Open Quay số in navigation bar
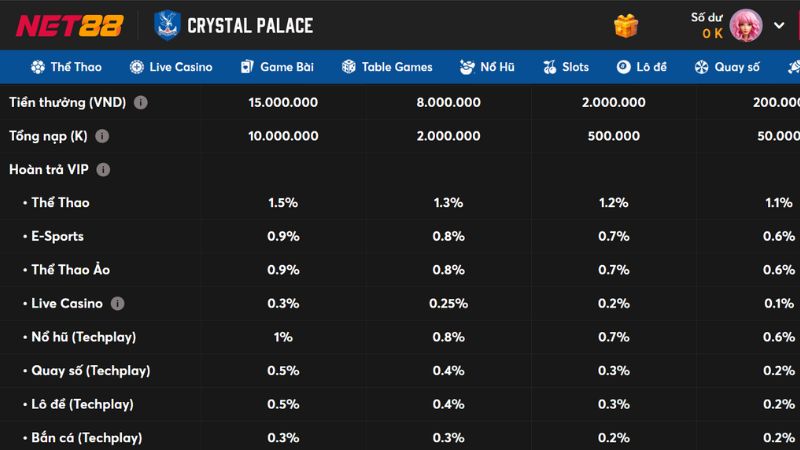The height and width of the screenshot is (450, 800). pos(727,67)
